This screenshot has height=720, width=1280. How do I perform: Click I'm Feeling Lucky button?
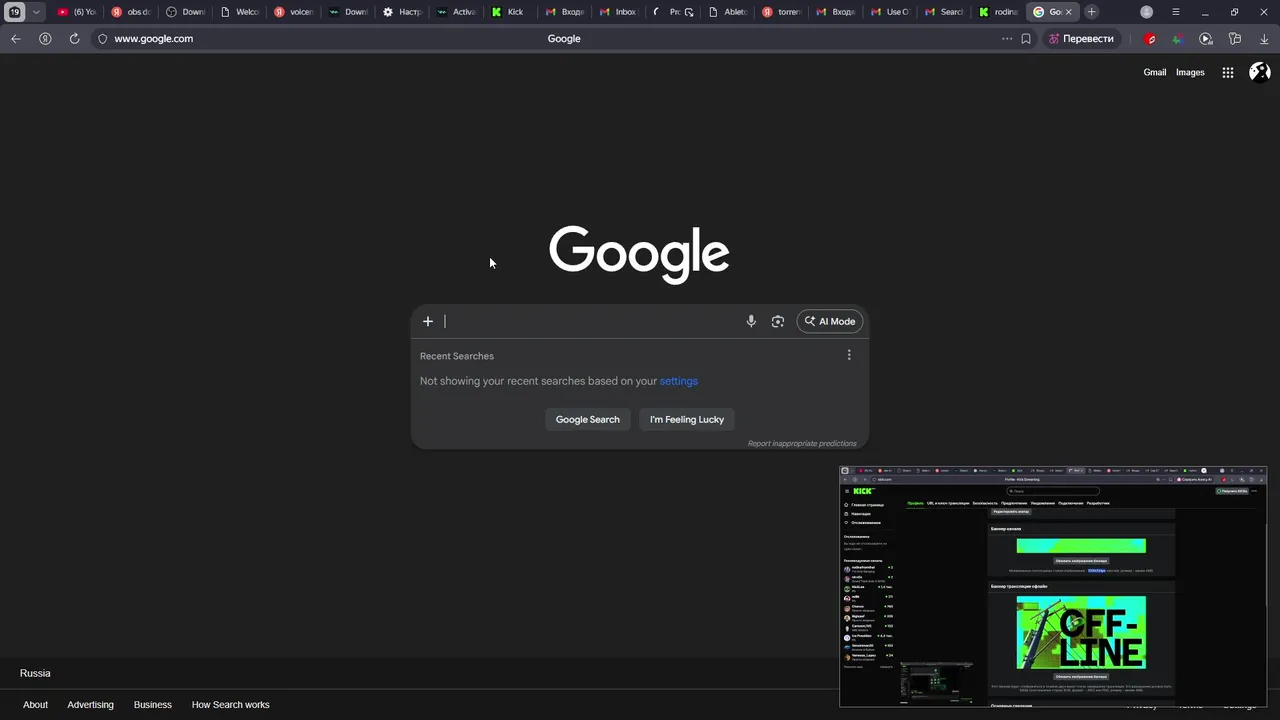(x=687, y=419)
